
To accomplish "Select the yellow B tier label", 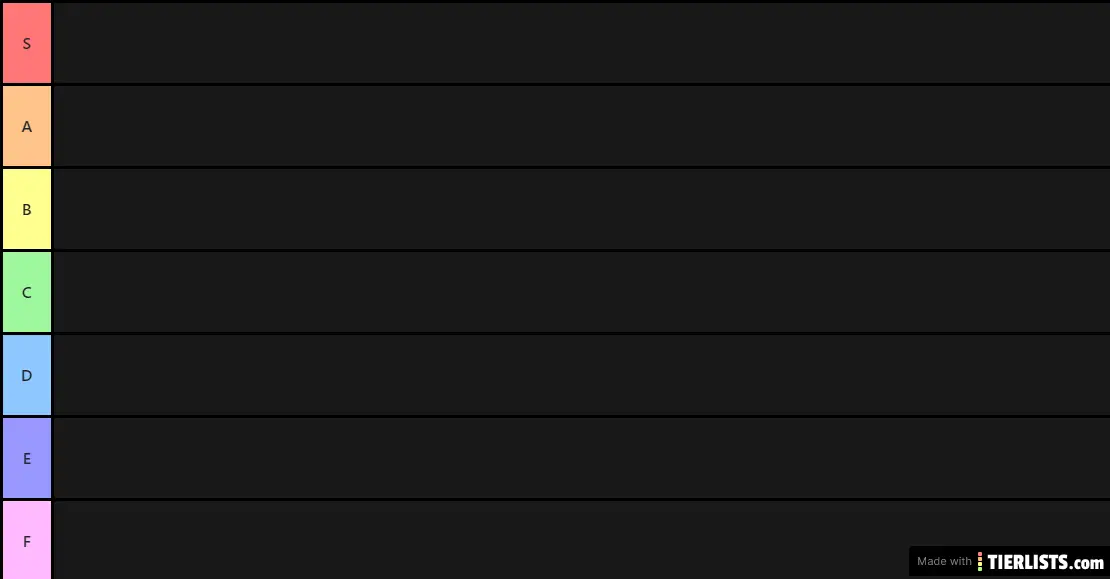I will (27, 209).
